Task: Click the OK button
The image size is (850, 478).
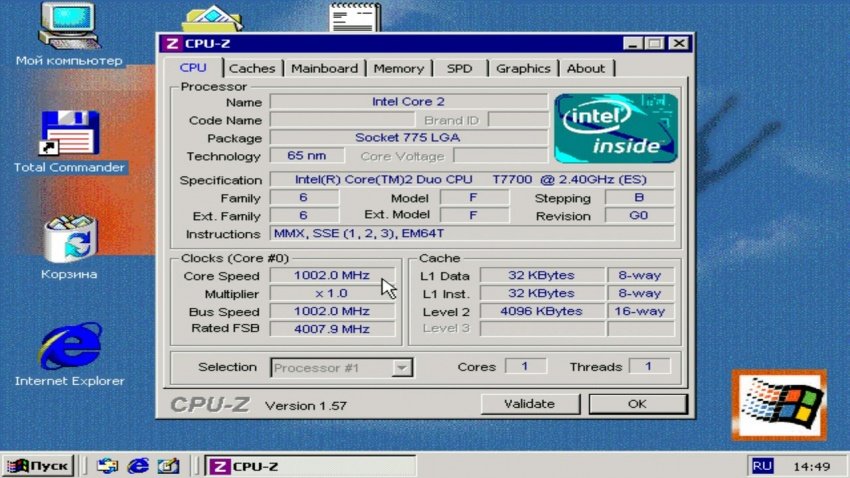Action: [x=638, y=404]
